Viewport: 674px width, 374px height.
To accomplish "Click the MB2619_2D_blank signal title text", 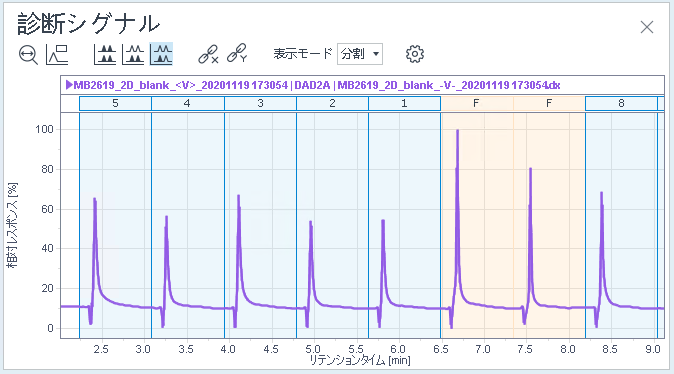I will (317, 85).
